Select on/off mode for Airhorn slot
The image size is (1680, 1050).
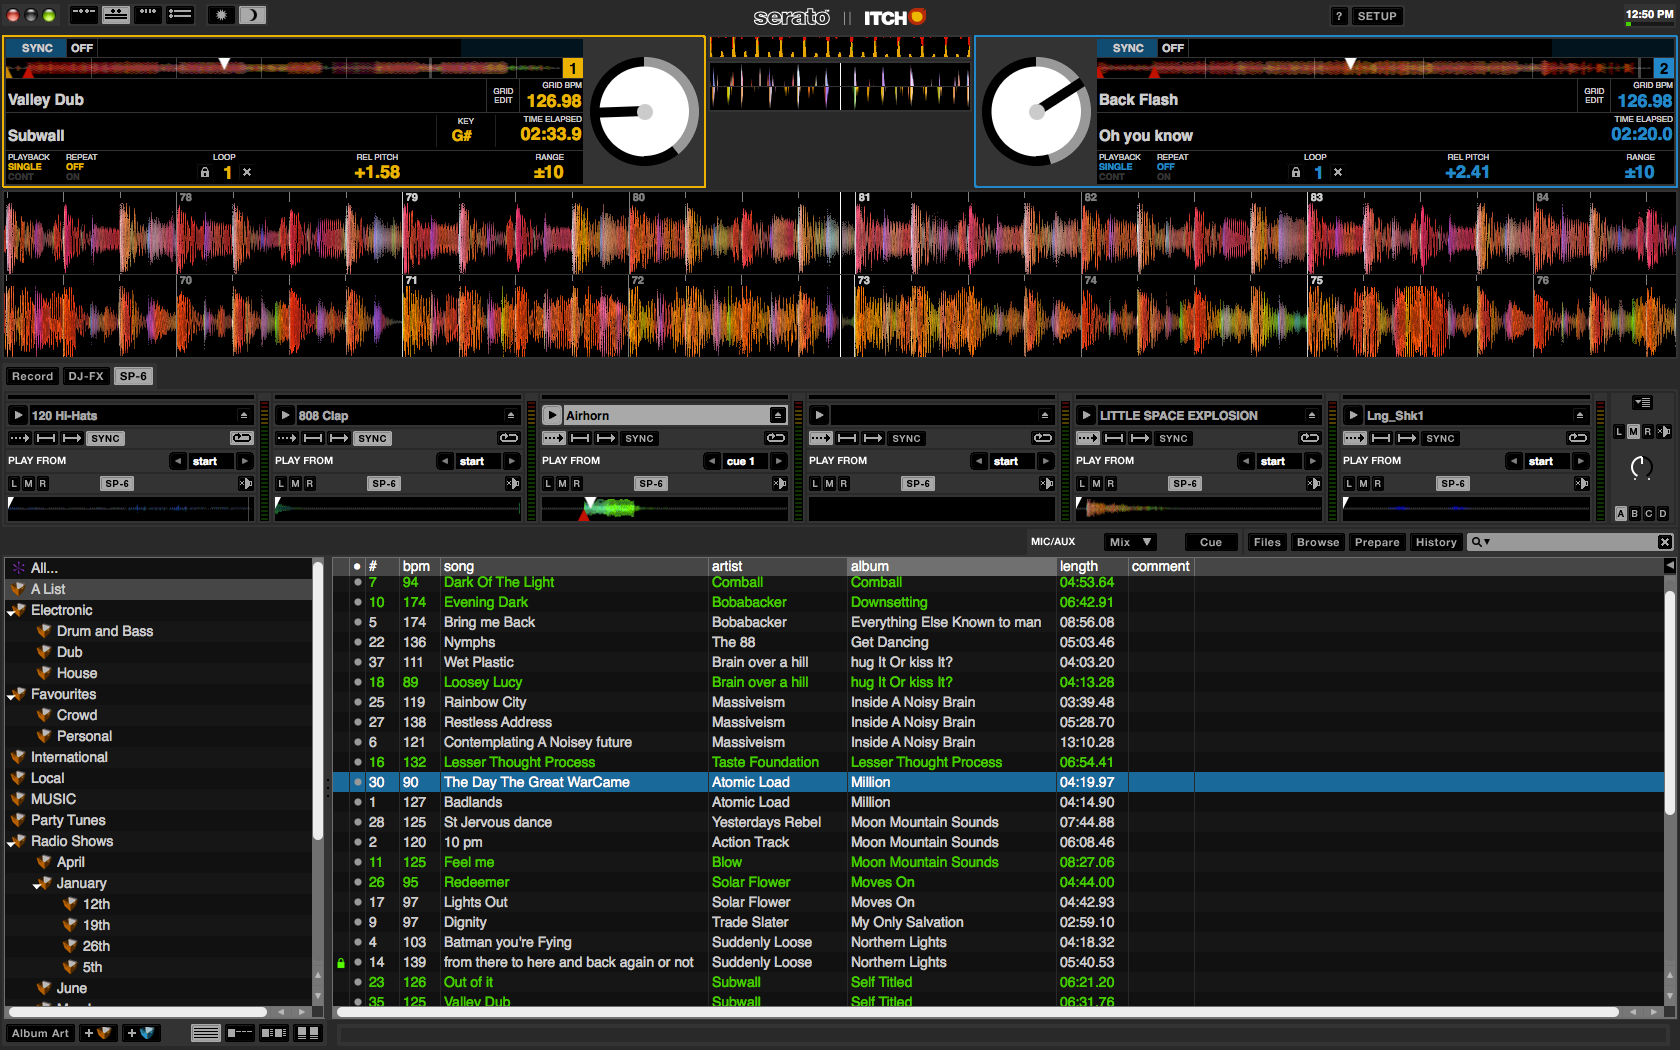point(606,438)
